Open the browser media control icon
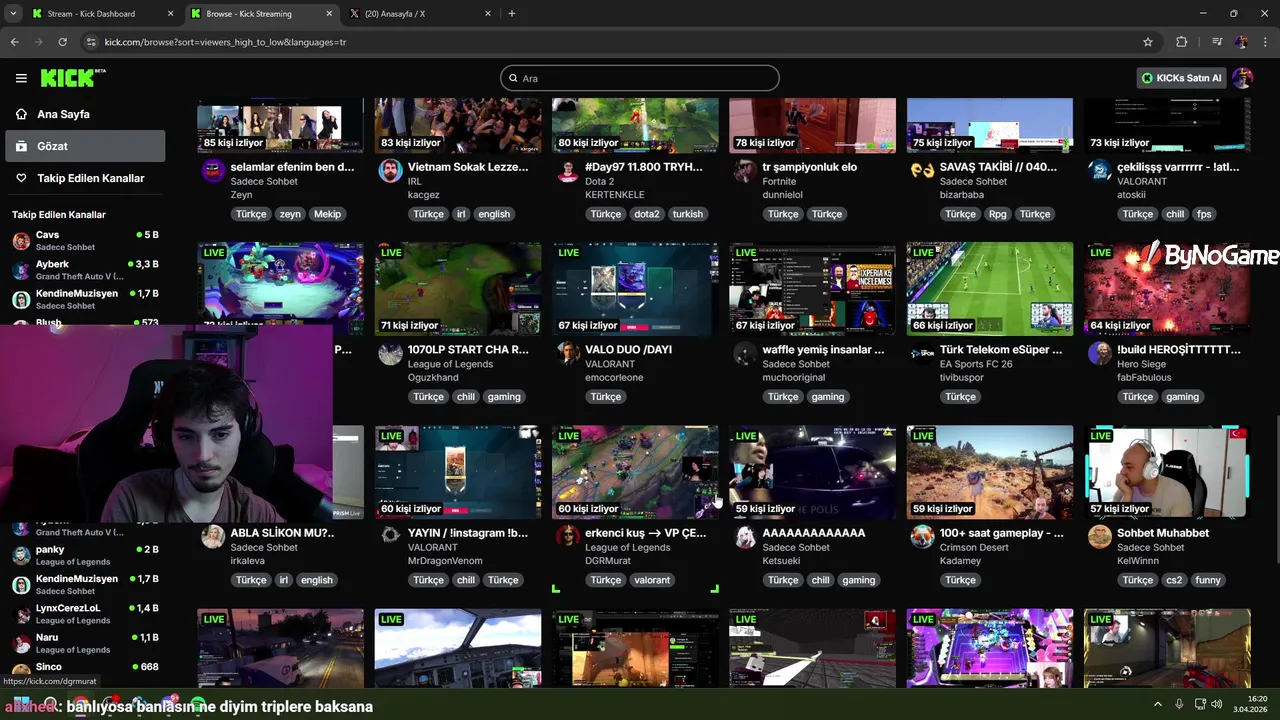1280x720 pixels. click(1217, 42)
